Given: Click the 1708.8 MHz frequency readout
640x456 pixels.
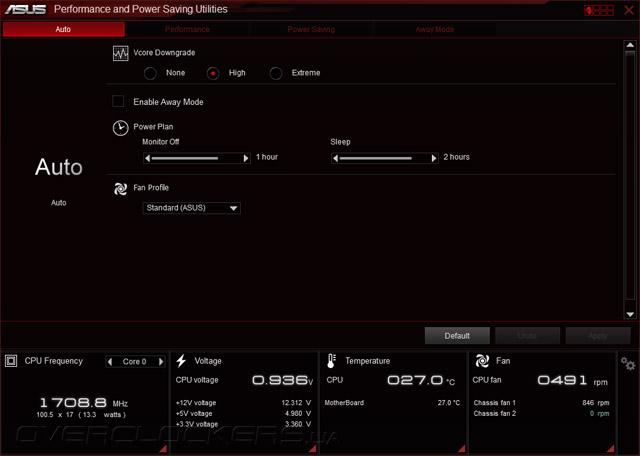Looking at the screenshot, I should point(84,403).
